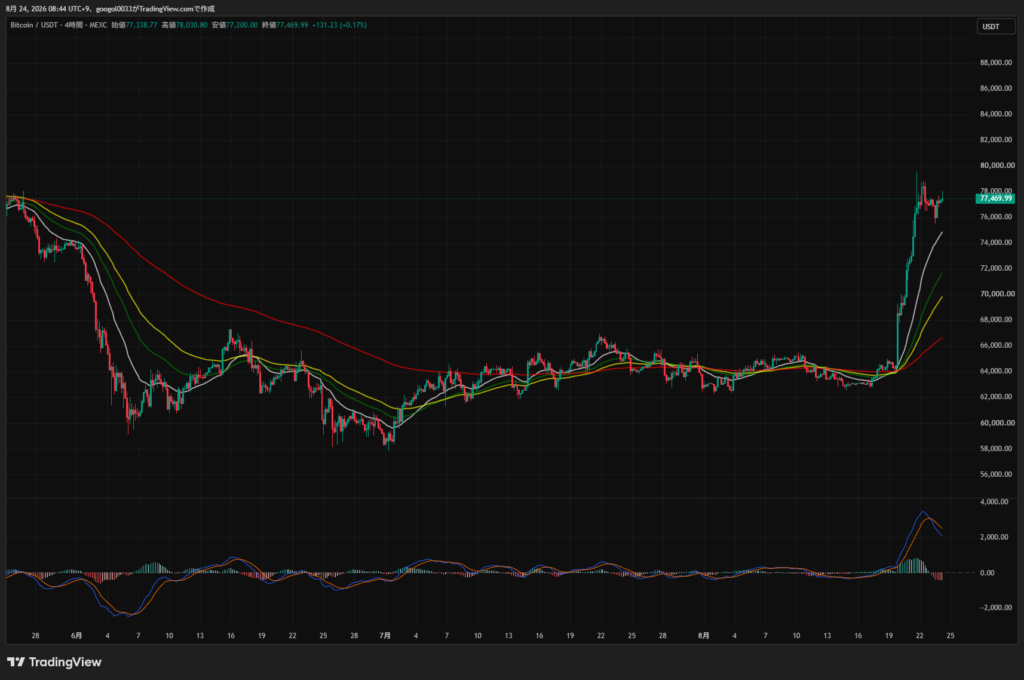The width and height of the screenshot is (1024, 680).
Task: Click the TradingView logo at bottom left
Action: pos(54,662)
